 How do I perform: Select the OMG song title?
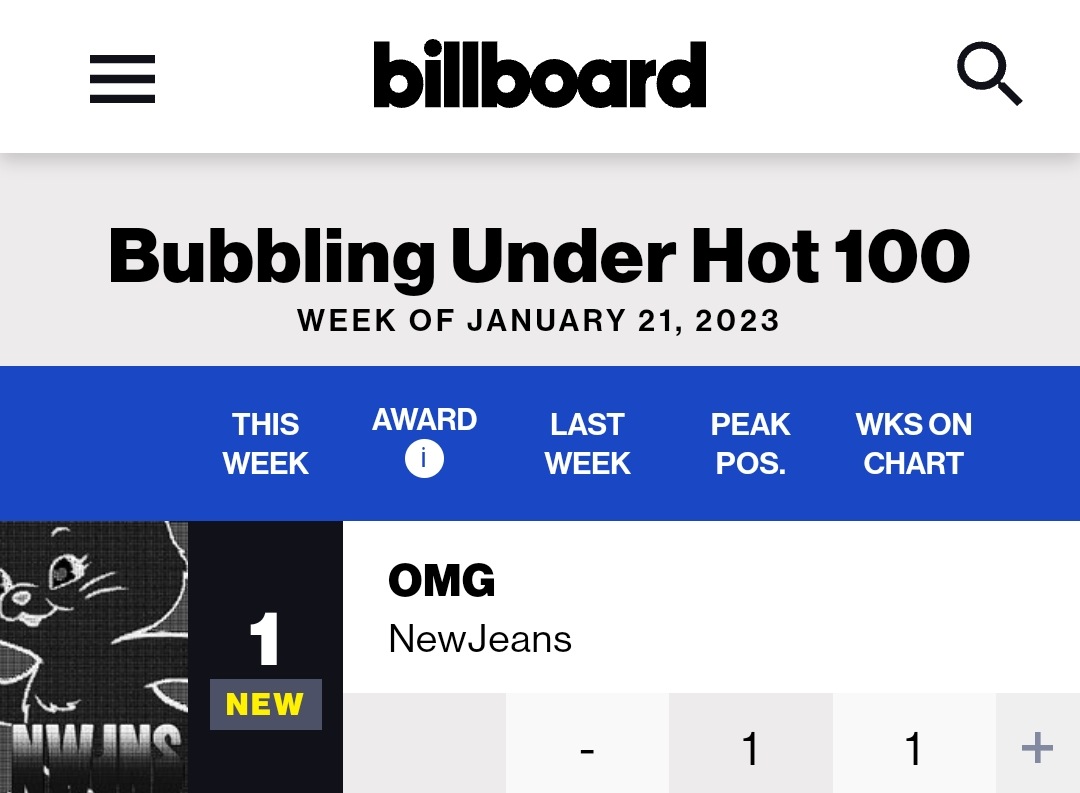coord(442,580)
